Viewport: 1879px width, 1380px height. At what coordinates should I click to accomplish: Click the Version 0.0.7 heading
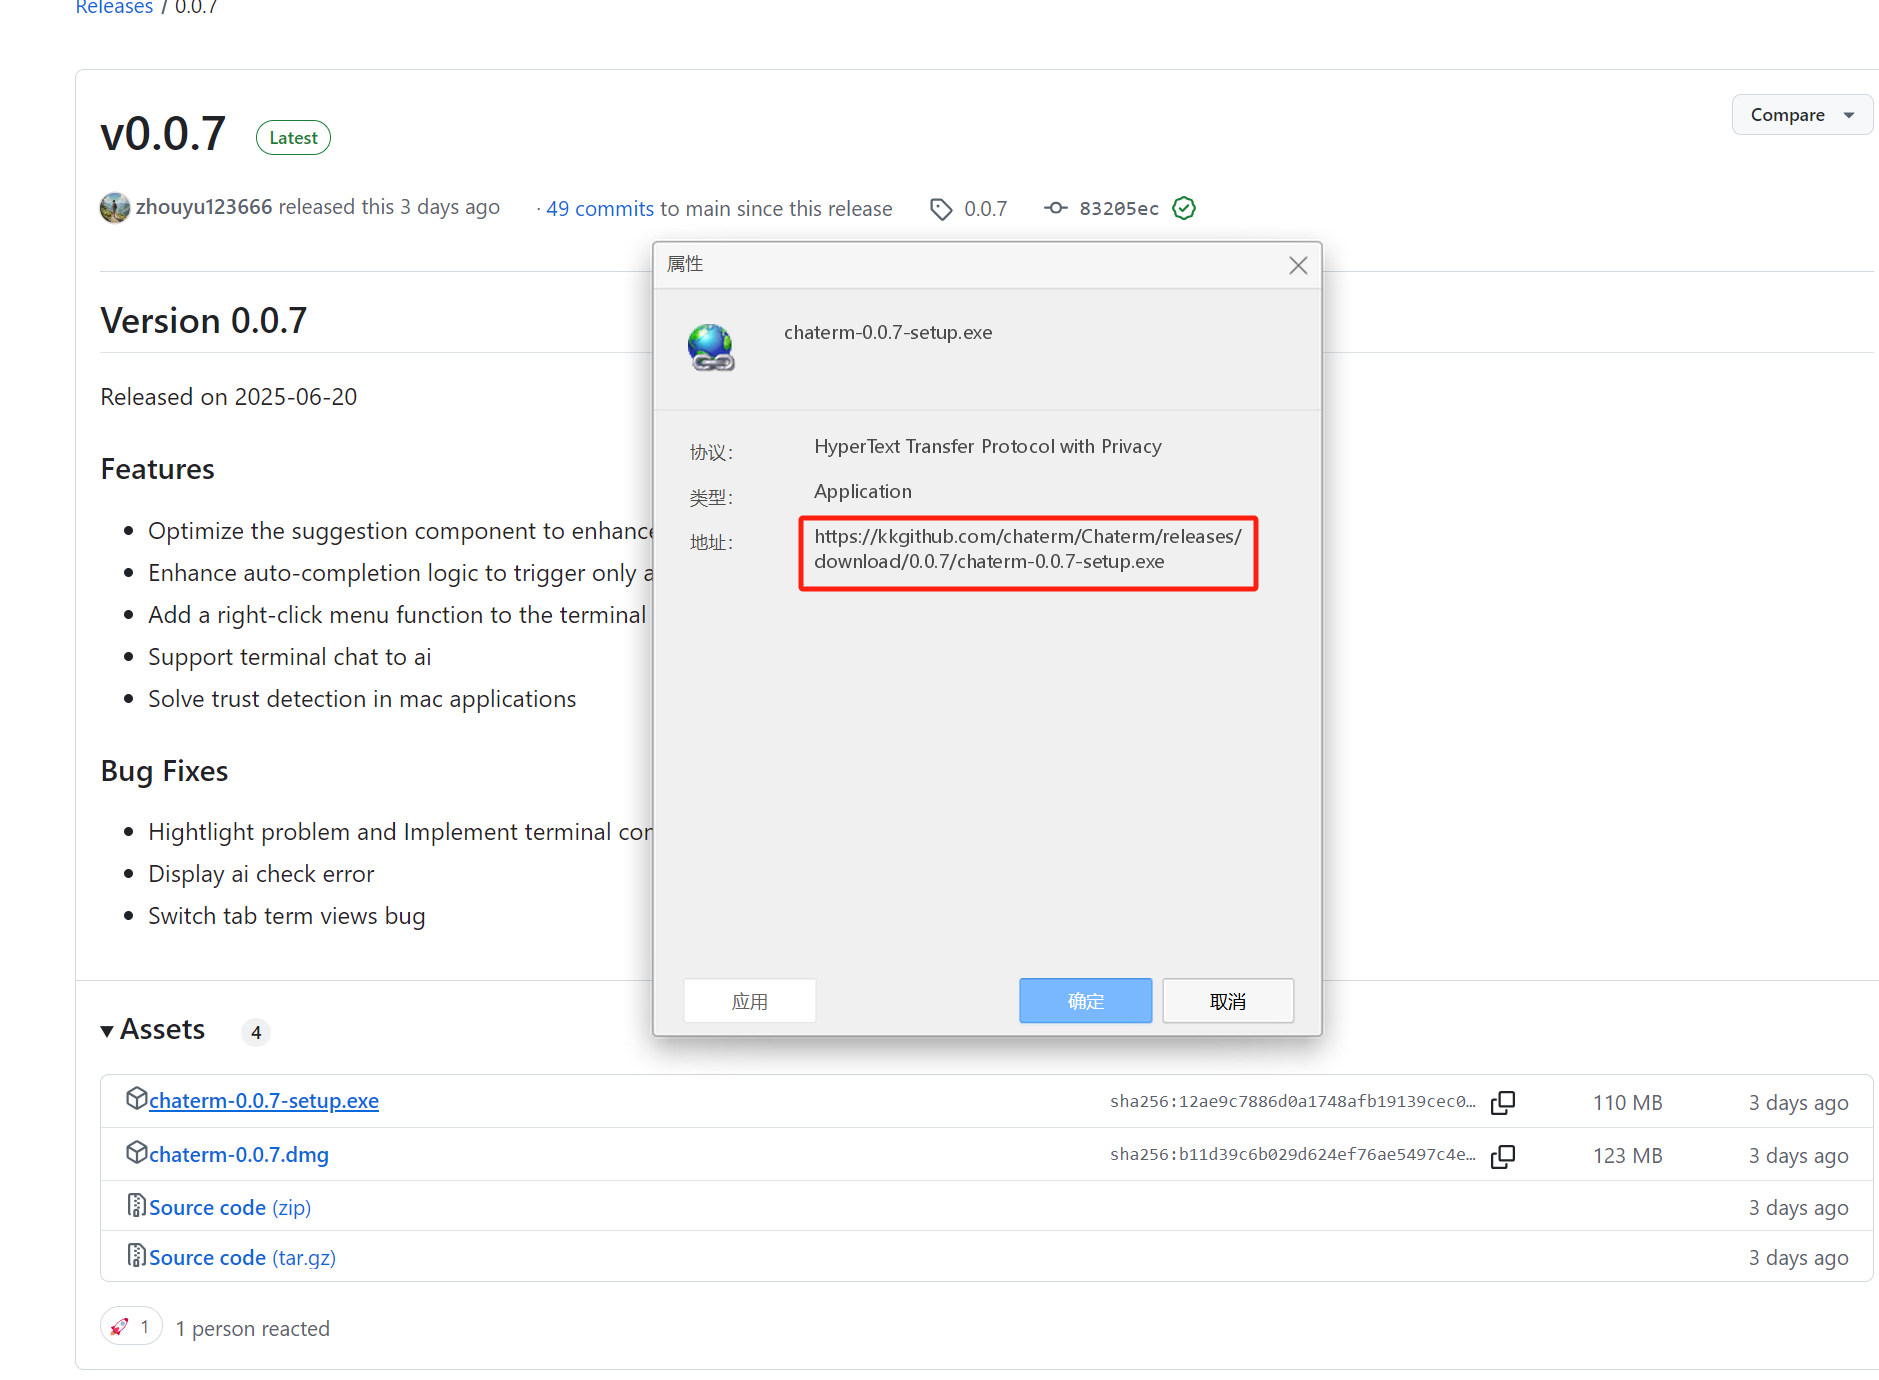coord(204,321)
